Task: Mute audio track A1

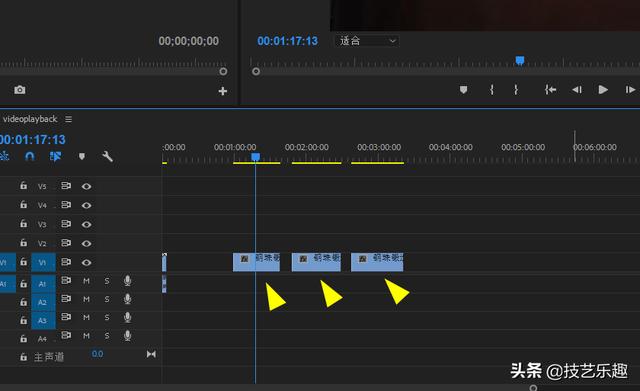Action: tap(86, 281)
